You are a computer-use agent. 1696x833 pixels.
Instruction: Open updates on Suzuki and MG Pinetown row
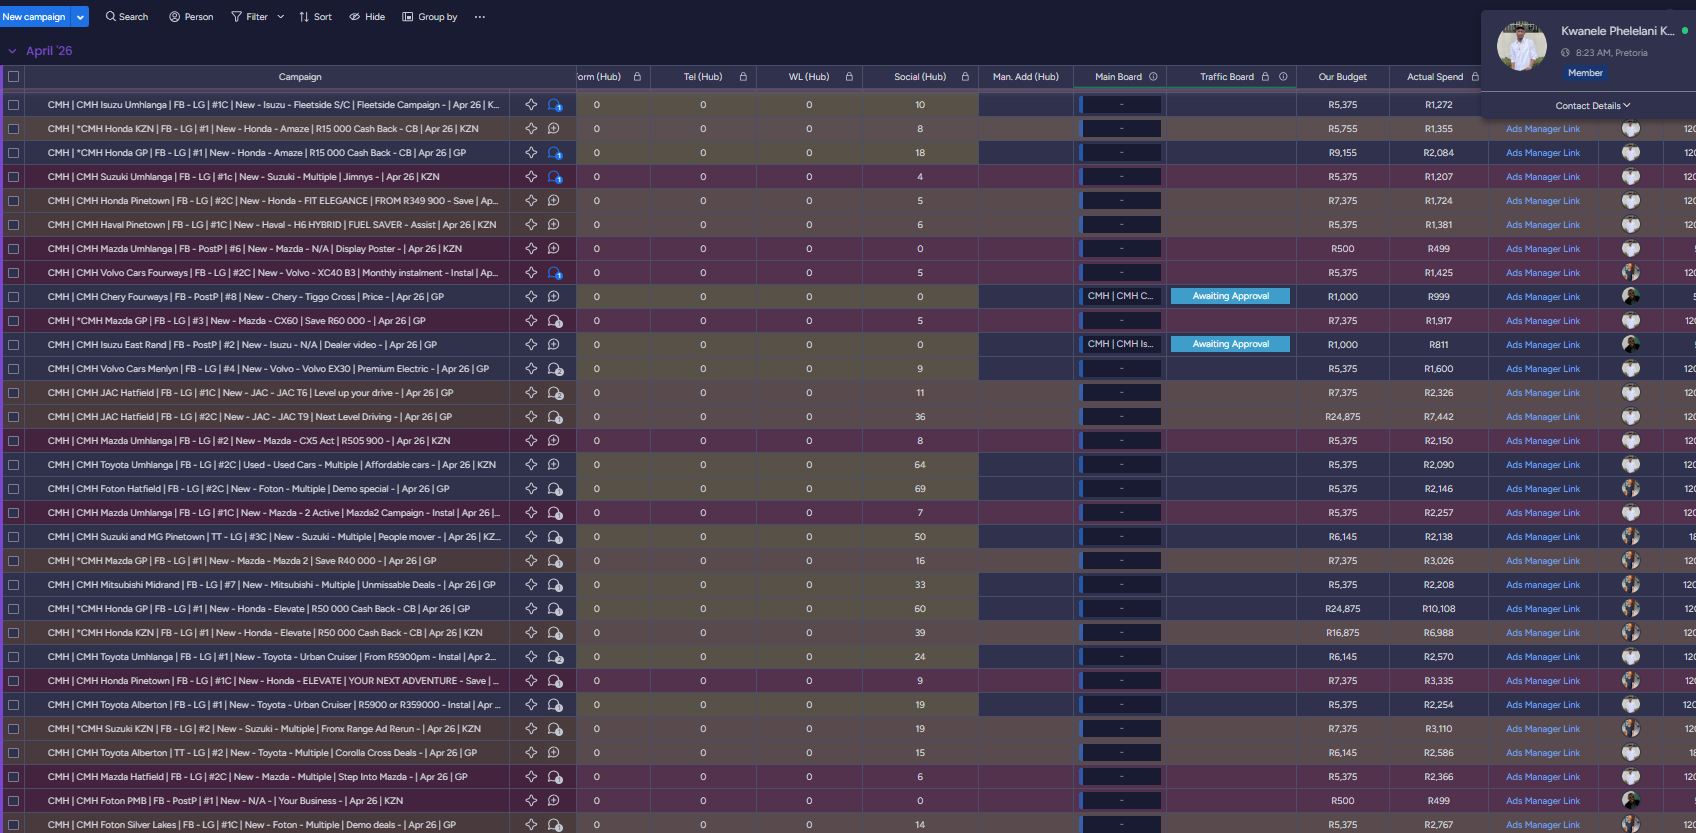point(554,537)
